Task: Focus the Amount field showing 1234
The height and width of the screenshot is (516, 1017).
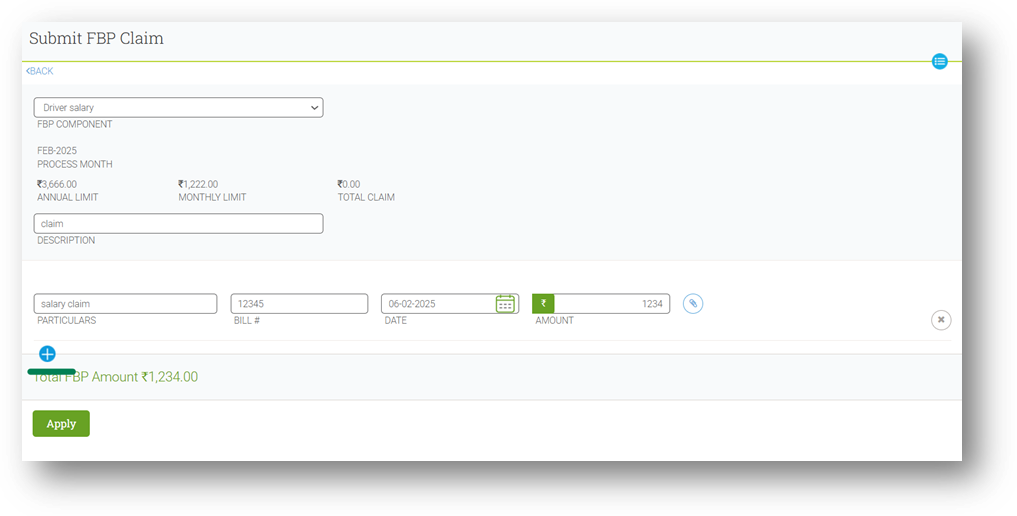Action: click(612, 303)
